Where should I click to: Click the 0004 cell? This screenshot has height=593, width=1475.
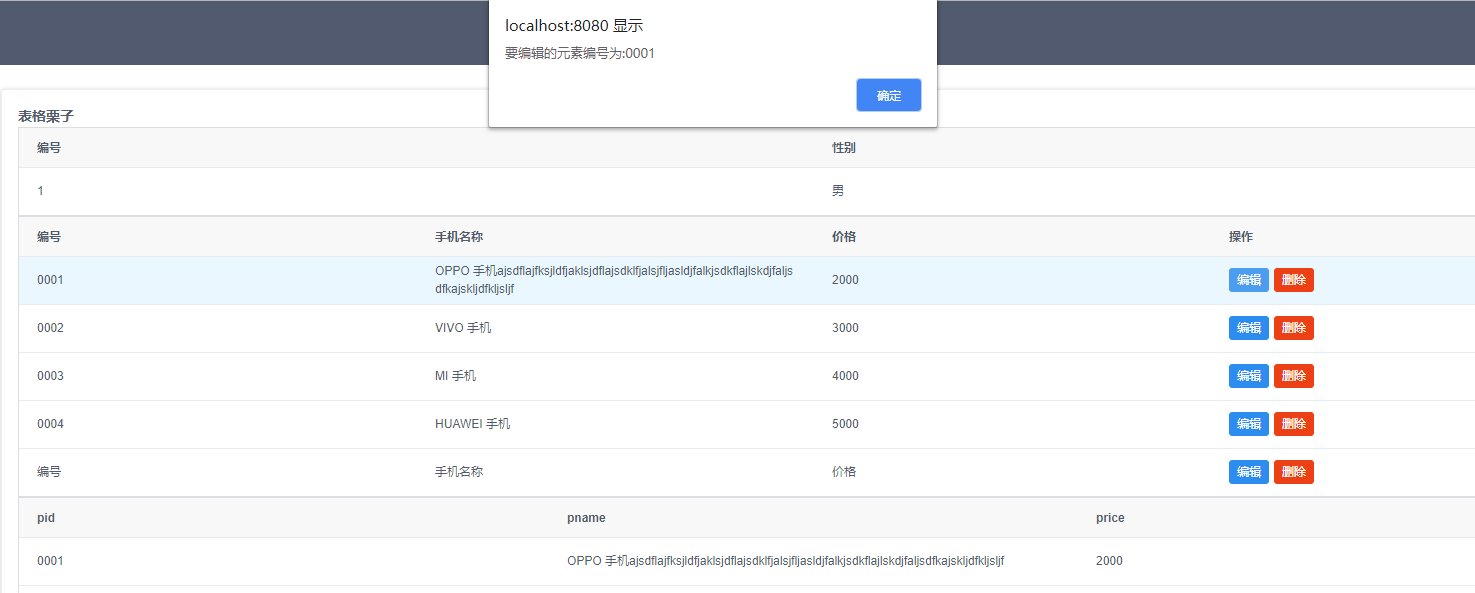point(50,424)
